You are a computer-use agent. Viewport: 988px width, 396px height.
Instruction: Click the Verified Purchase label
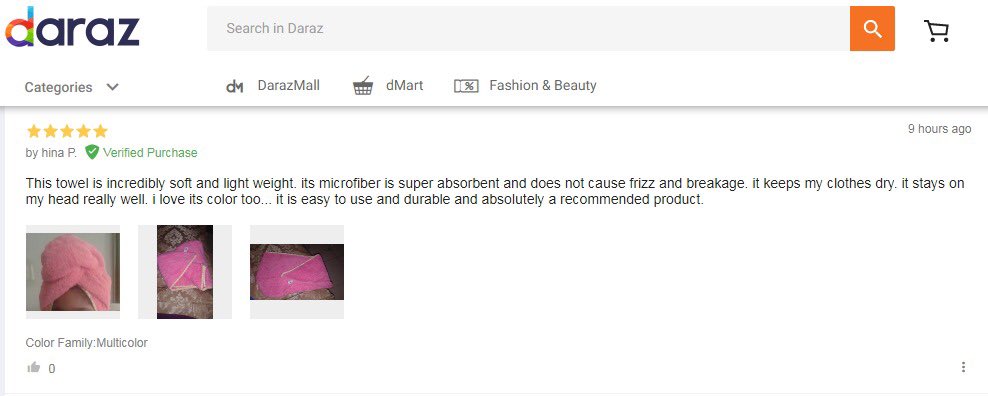(150, 153)
